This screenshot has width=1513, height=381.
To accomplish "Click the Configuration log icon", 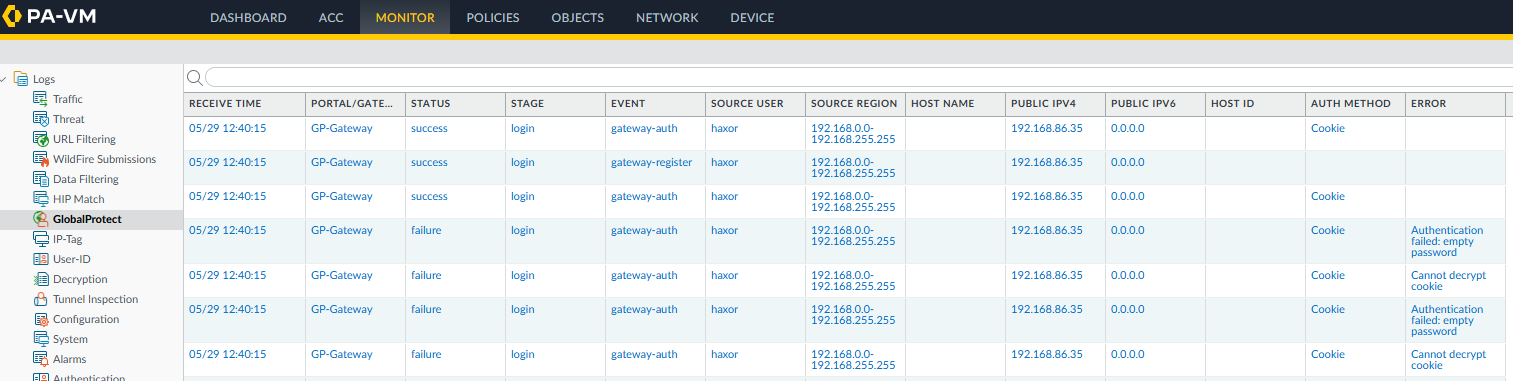I will [x=41, y=319].
